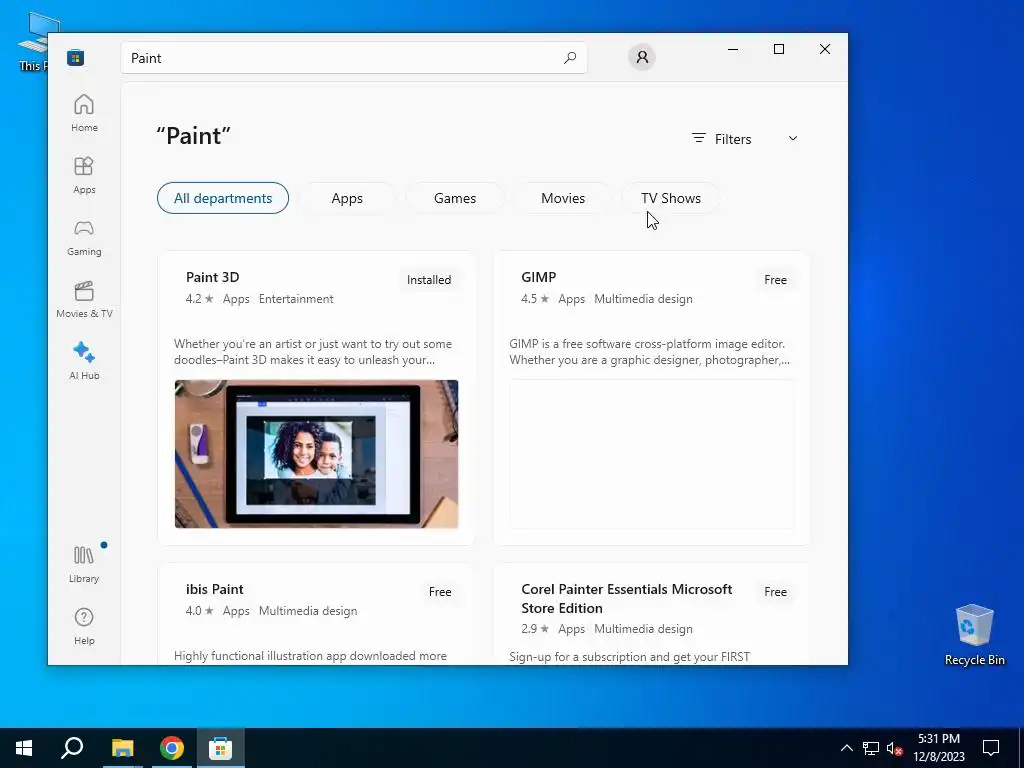Filter results by Games tab
This screenshot has height=768, width=1024.
coord(455,198)
